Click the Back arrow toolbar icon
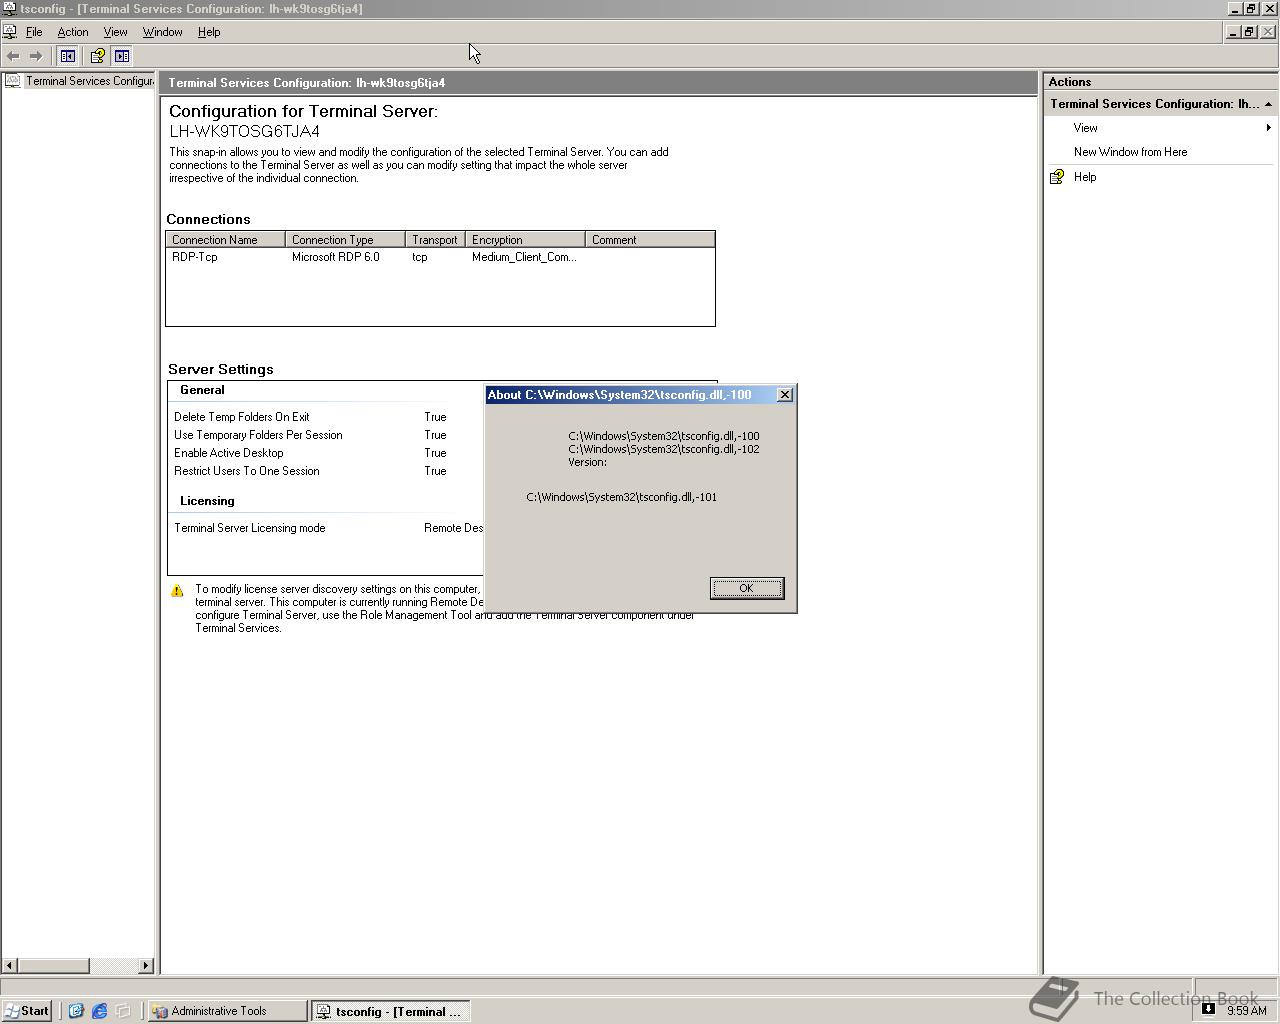Viewport: 1280px width, 1024px height. 13,56
